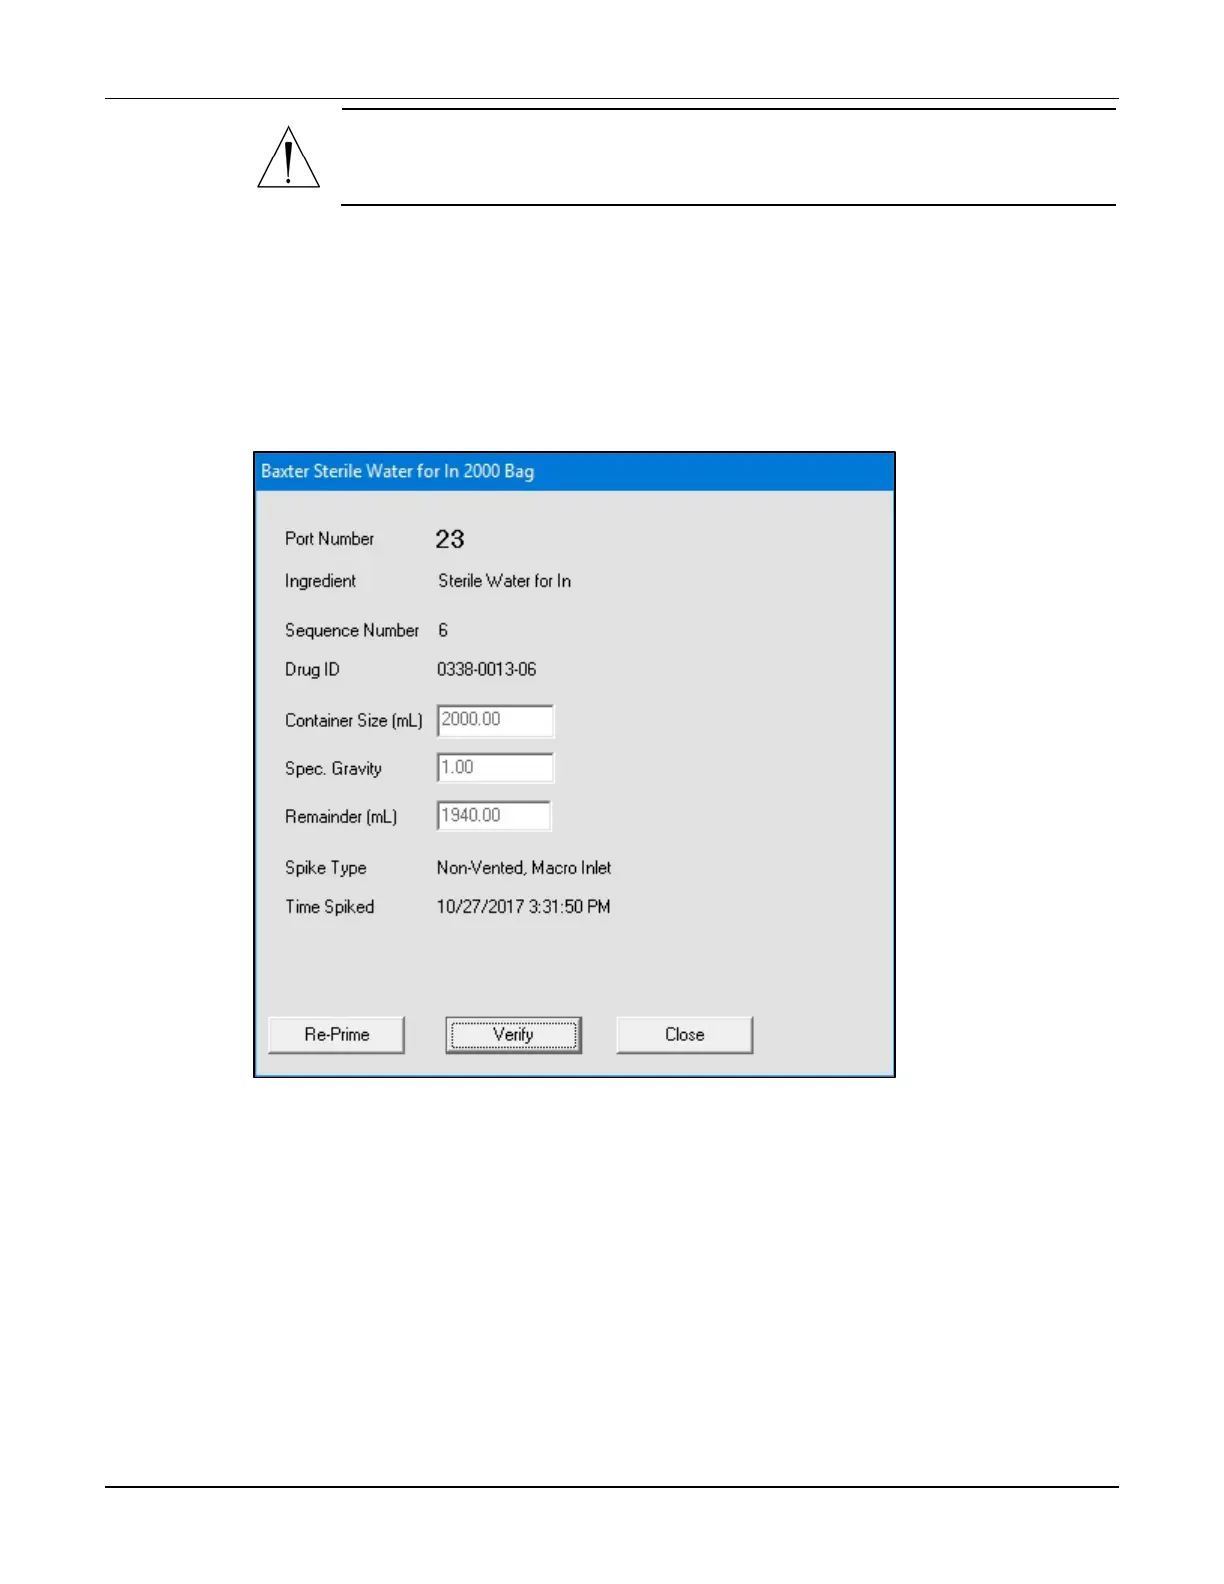This screenshot has width=1224, height=1584.
Task: Click the dialog title Baxter Sterile Water for In 2000 Bag
Action: [x=397, y=471]
